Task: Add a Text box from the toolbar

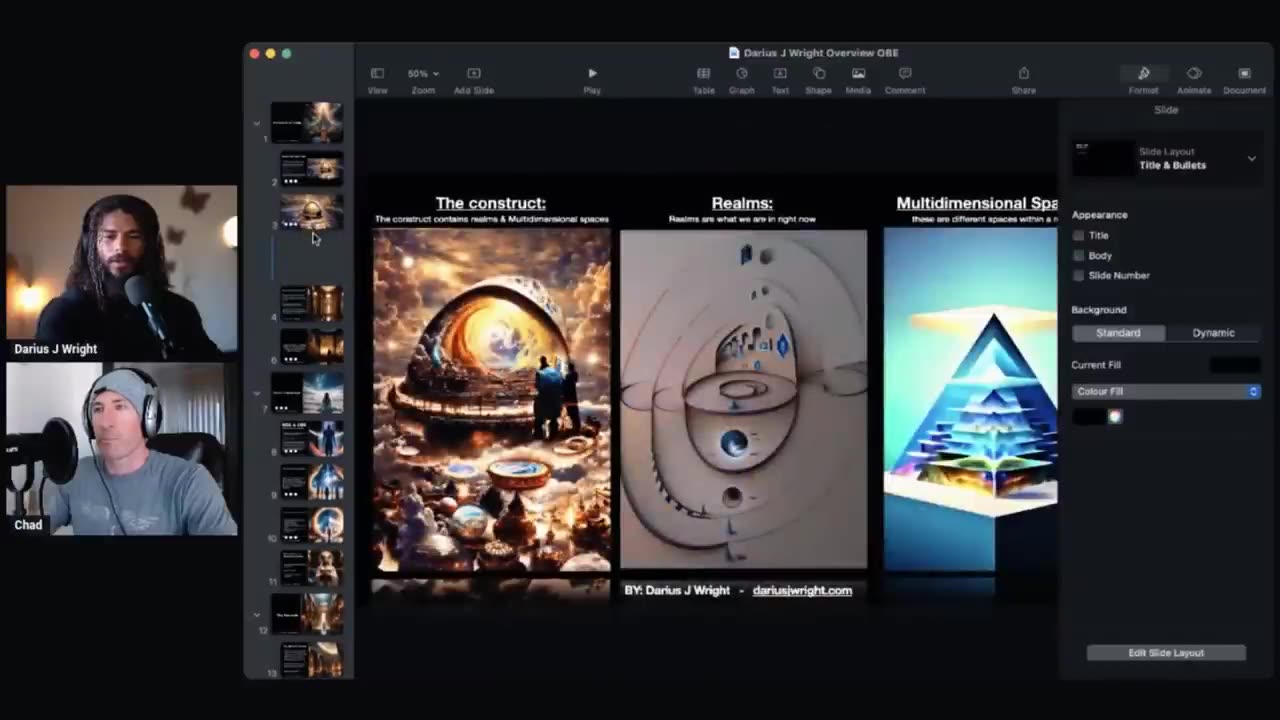Action: (780, 73)
